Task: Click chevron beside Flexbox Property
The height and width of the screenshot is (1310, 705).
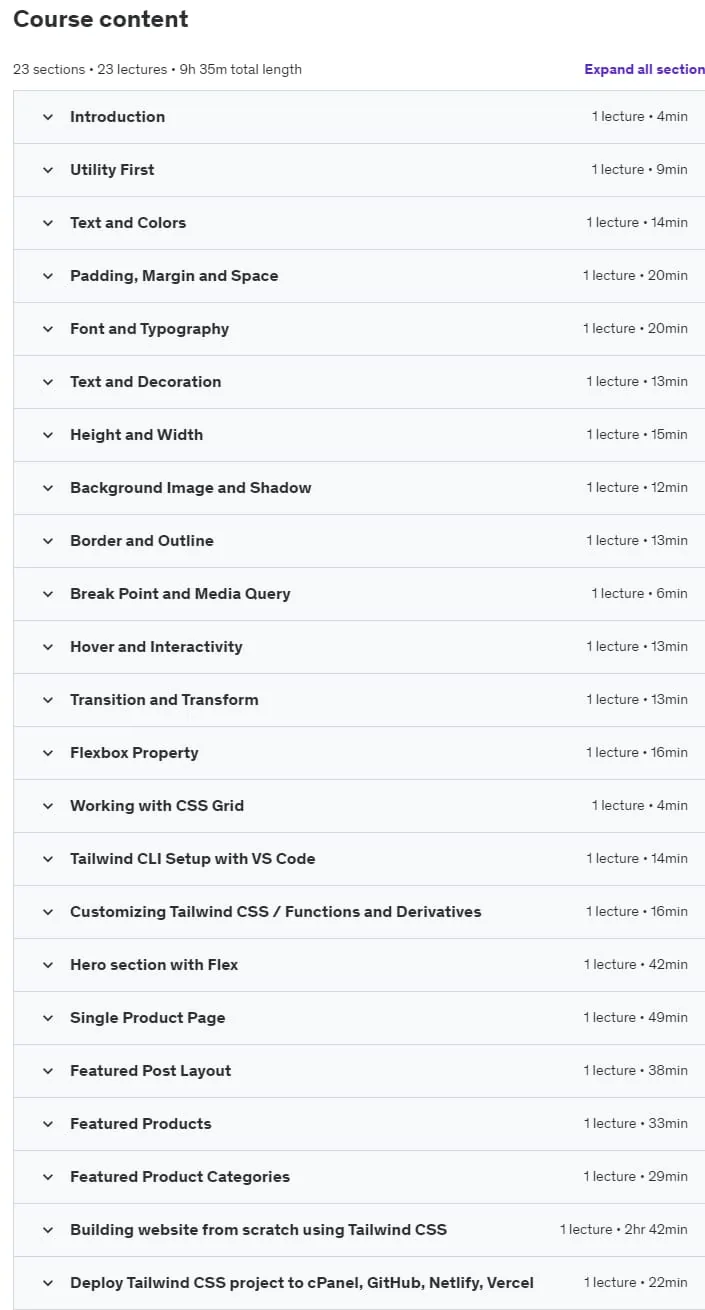Action: click(47, 753)
